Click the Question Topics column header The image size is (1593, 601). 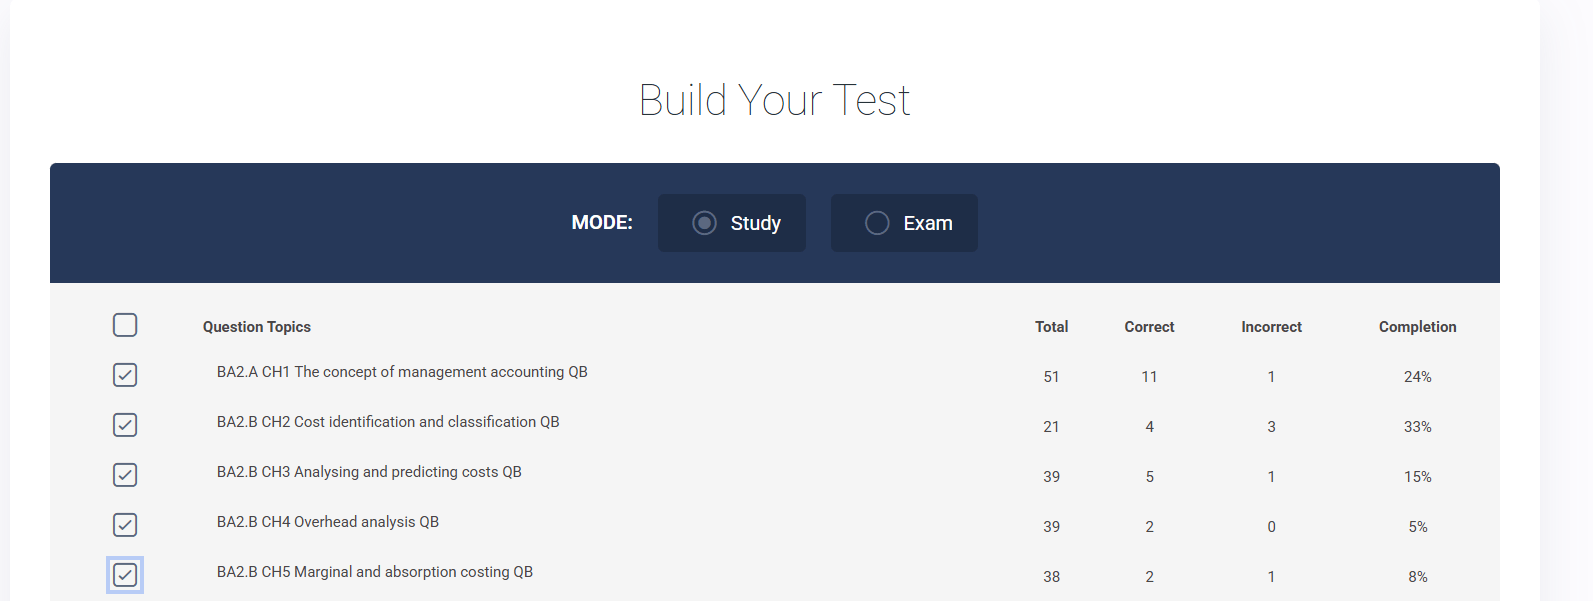257,327
